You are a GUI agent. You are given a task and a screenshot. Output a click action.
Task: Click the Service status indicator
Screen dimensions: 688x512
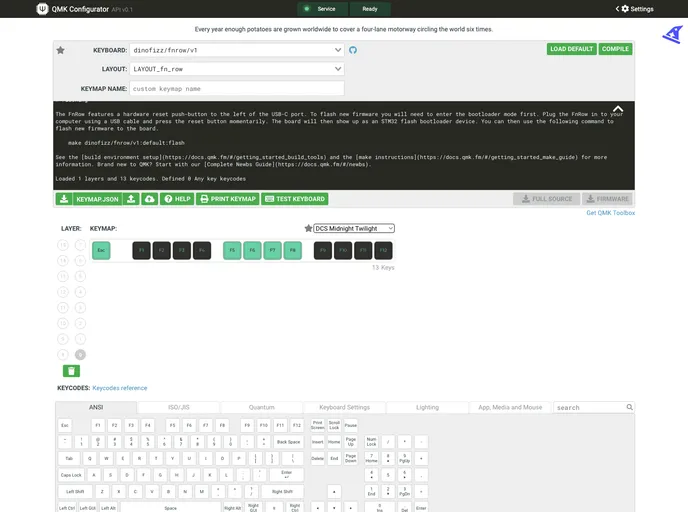coord(322,9)
